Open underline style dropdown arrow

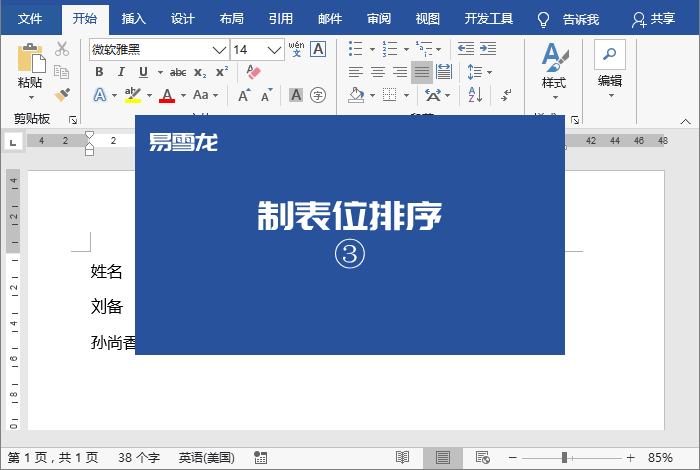click(160, 72)
